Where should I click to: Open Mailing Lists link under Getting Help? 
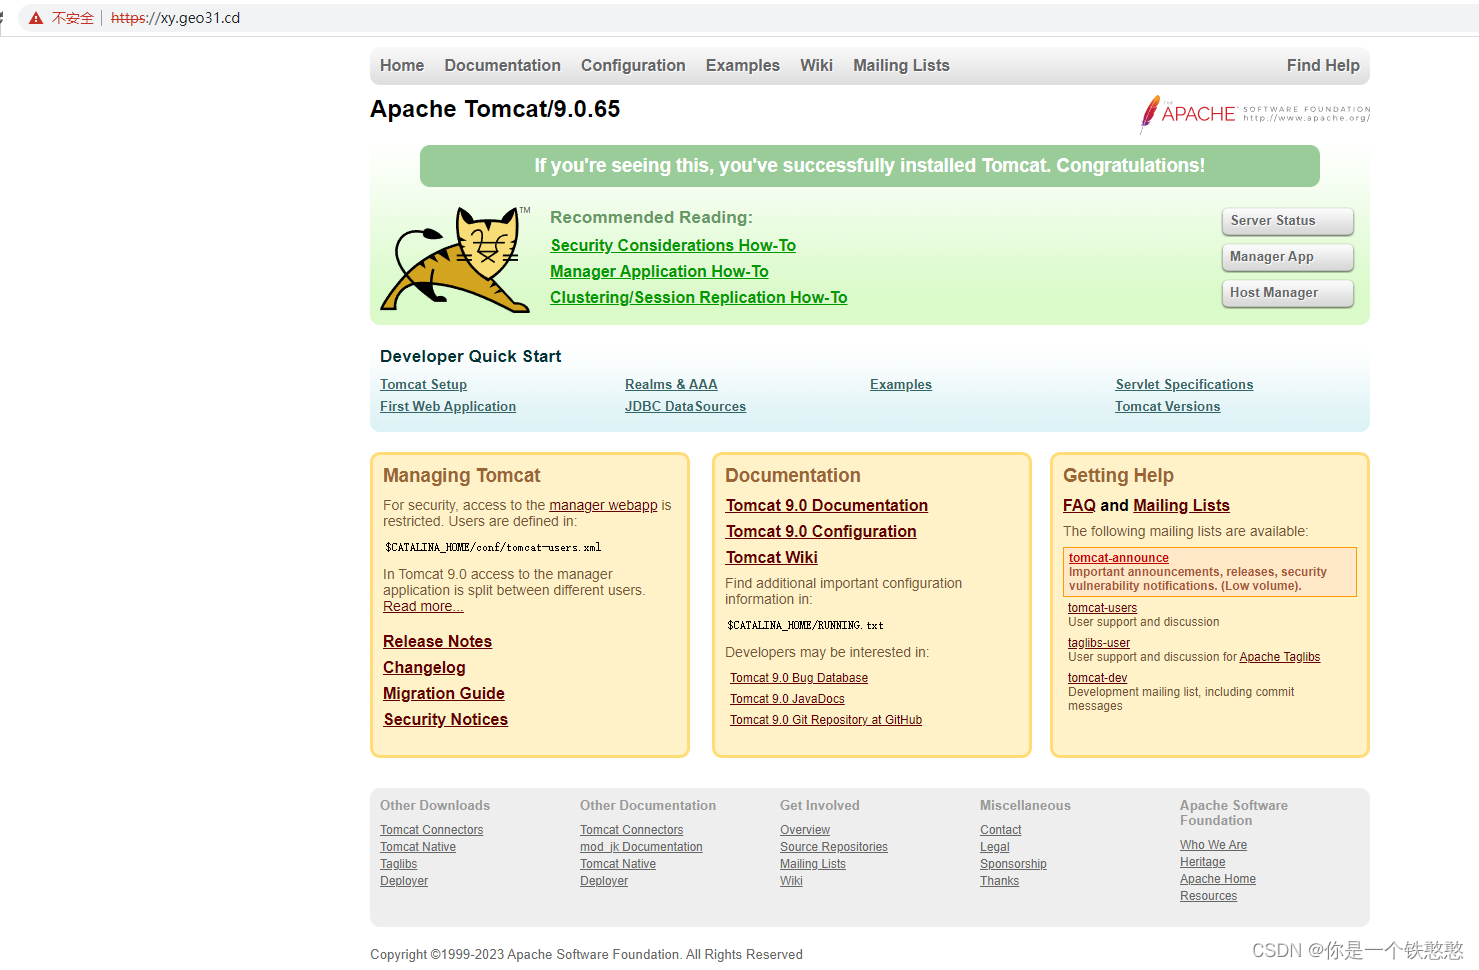[x=1181, y=505]
